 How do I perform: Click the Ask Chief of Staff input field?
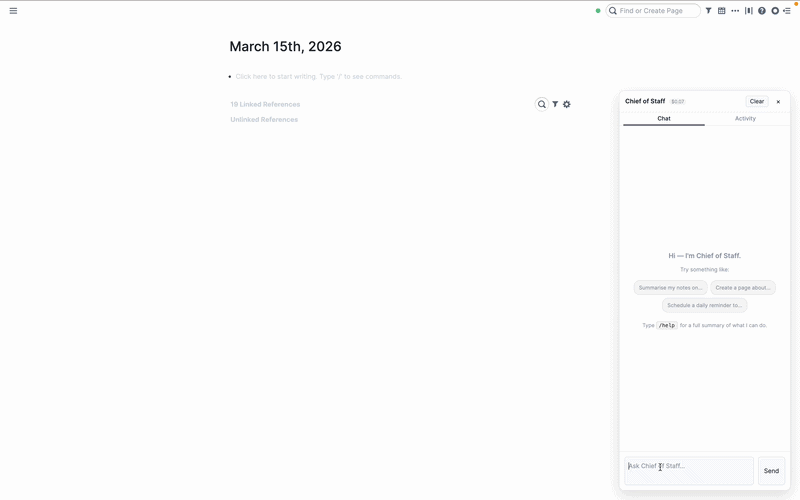(689, 471)
